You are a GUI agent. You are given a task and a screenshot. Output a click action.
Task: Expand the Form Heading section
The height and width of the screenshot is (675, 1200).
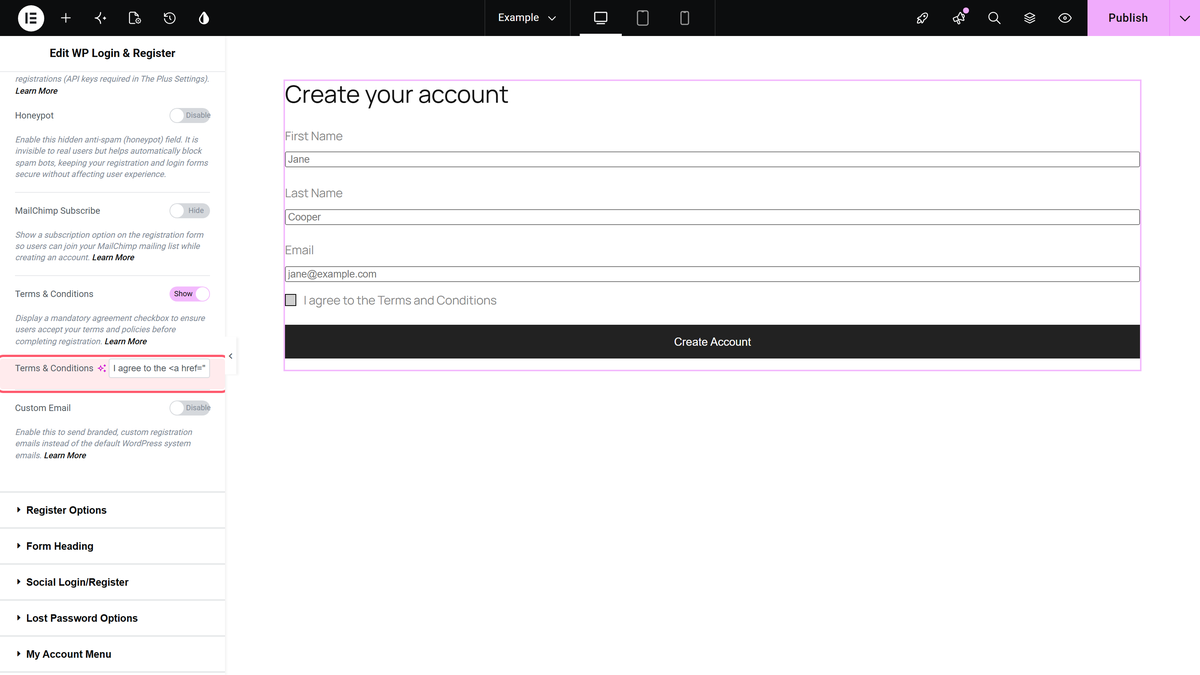[113, 546]
